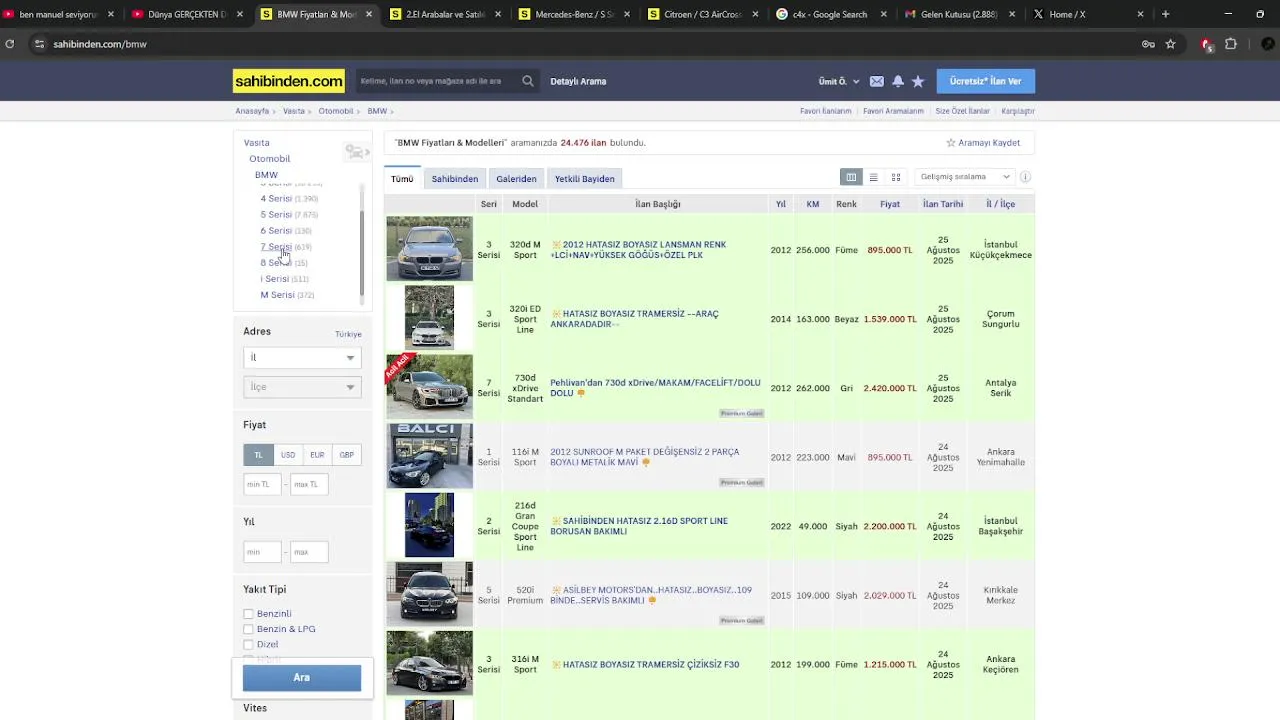Focus the keyword search box

438,81
